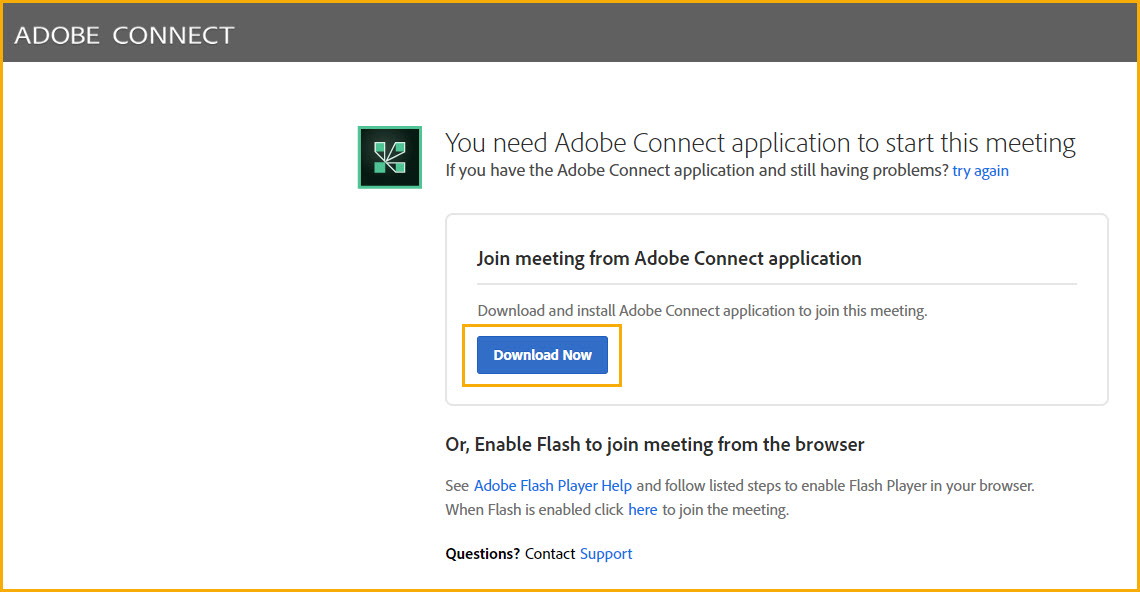
Task: Click the 'Or, Enable Flash to join meeting' heading
Action: point(654,444)
